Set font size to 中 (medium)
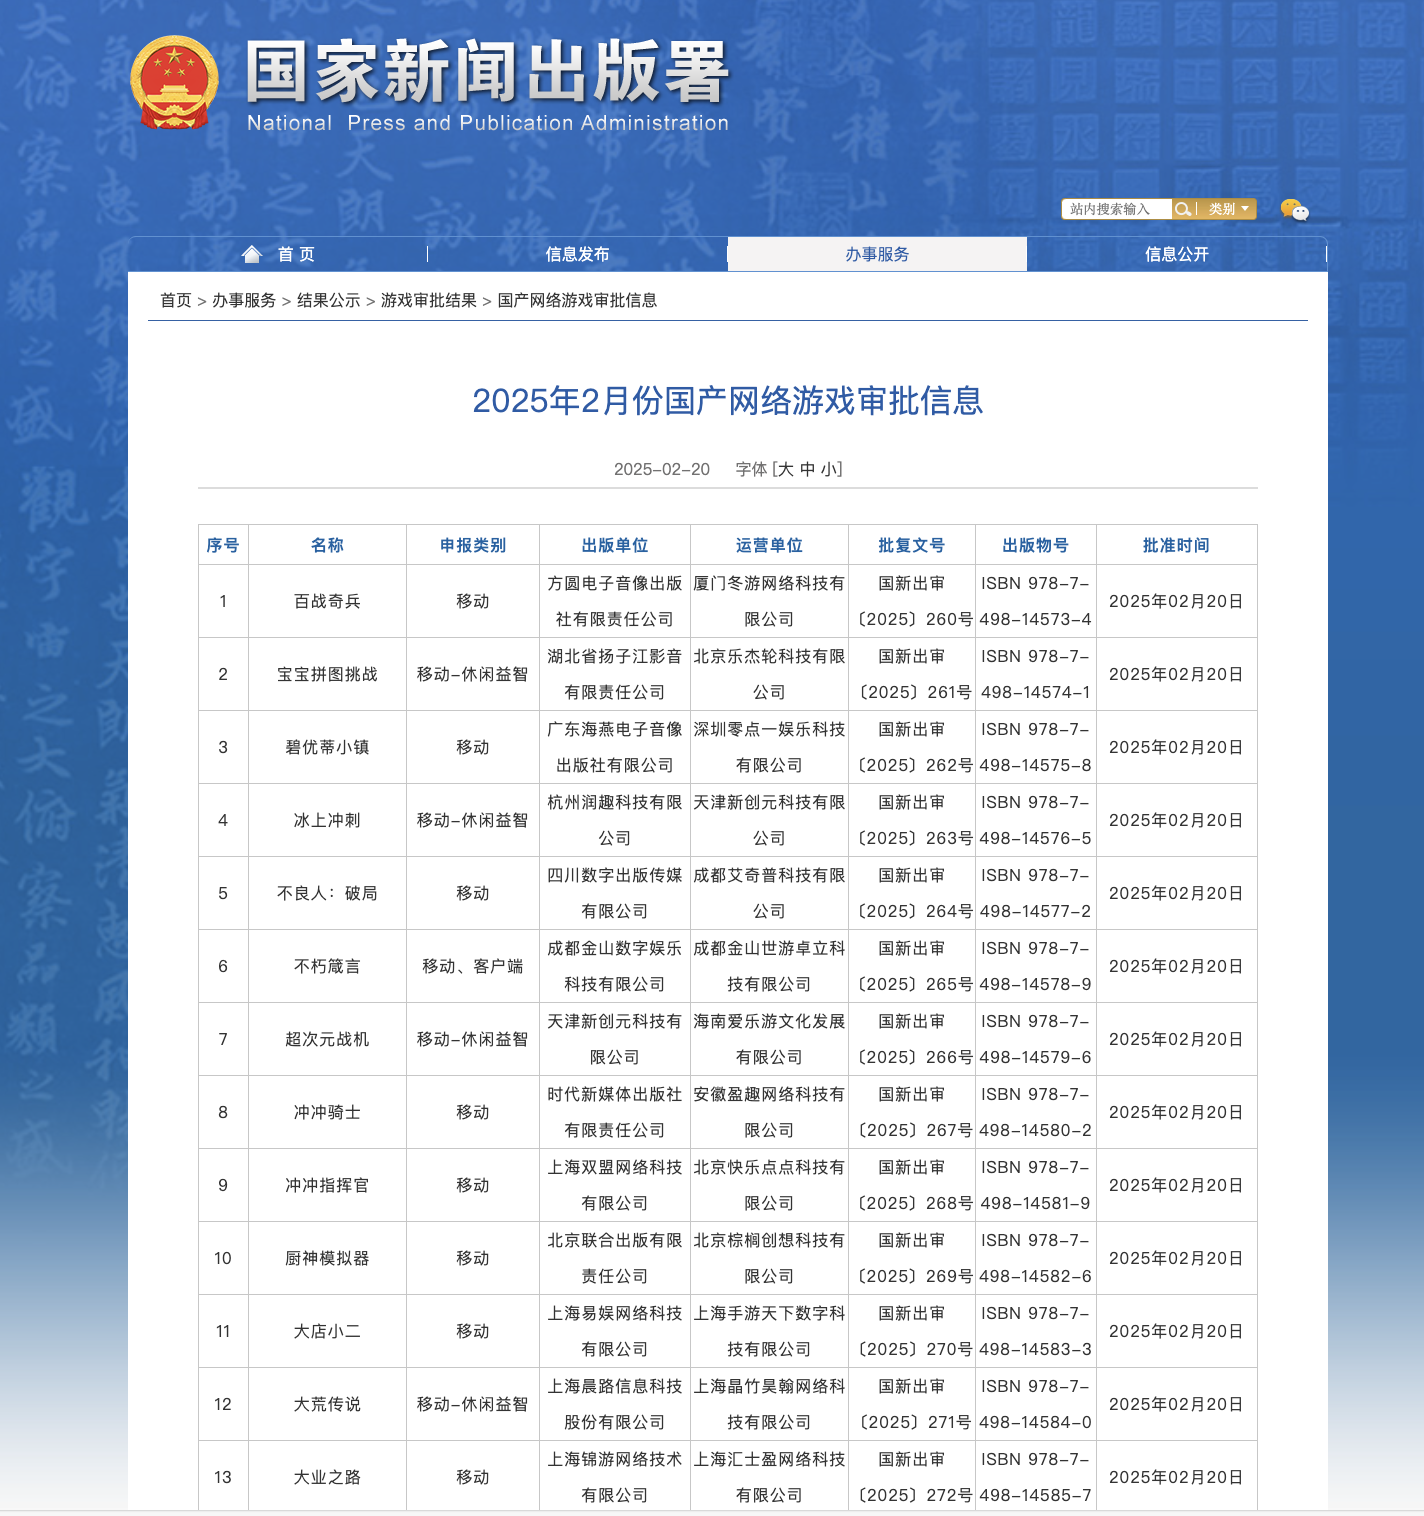The image size is (1424, 1516). (x=807, y=469)
